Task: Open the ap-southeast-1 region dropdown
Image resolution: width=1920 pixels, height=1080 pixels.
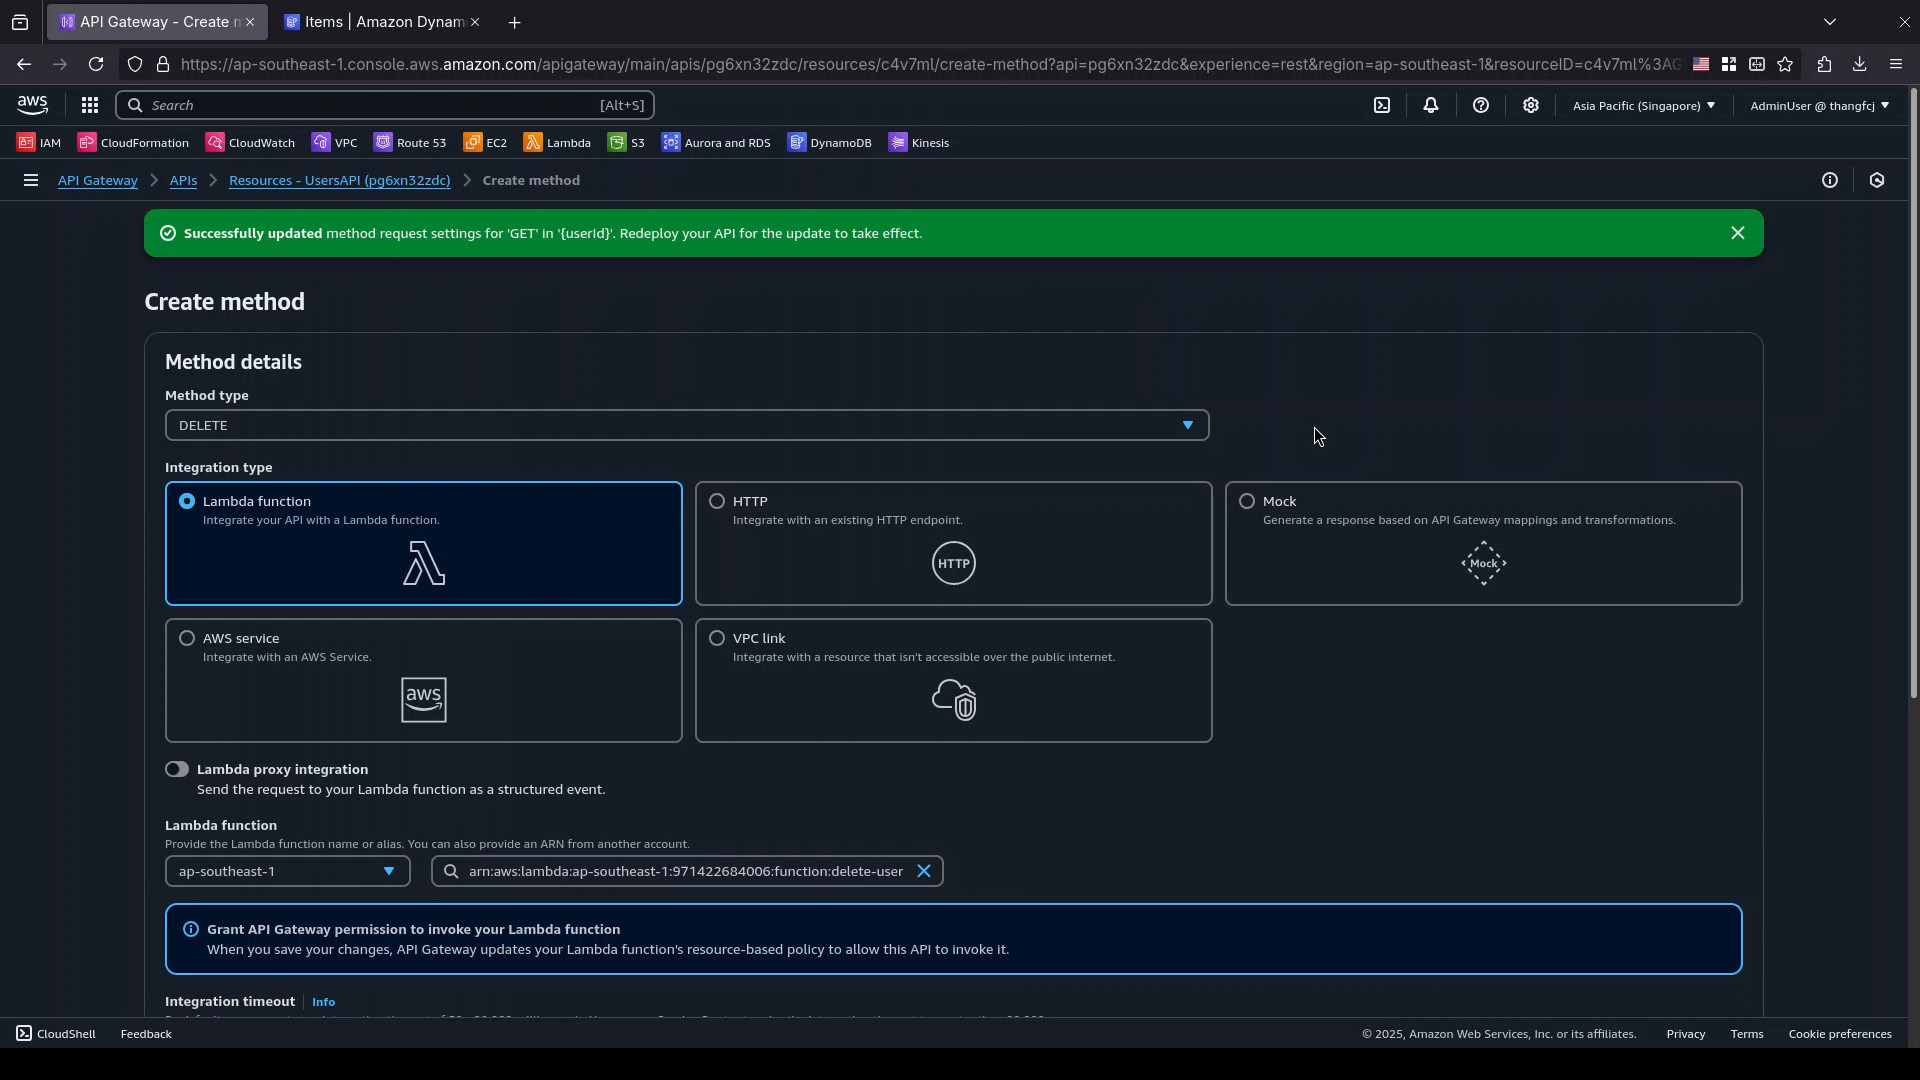Action: 288,871
